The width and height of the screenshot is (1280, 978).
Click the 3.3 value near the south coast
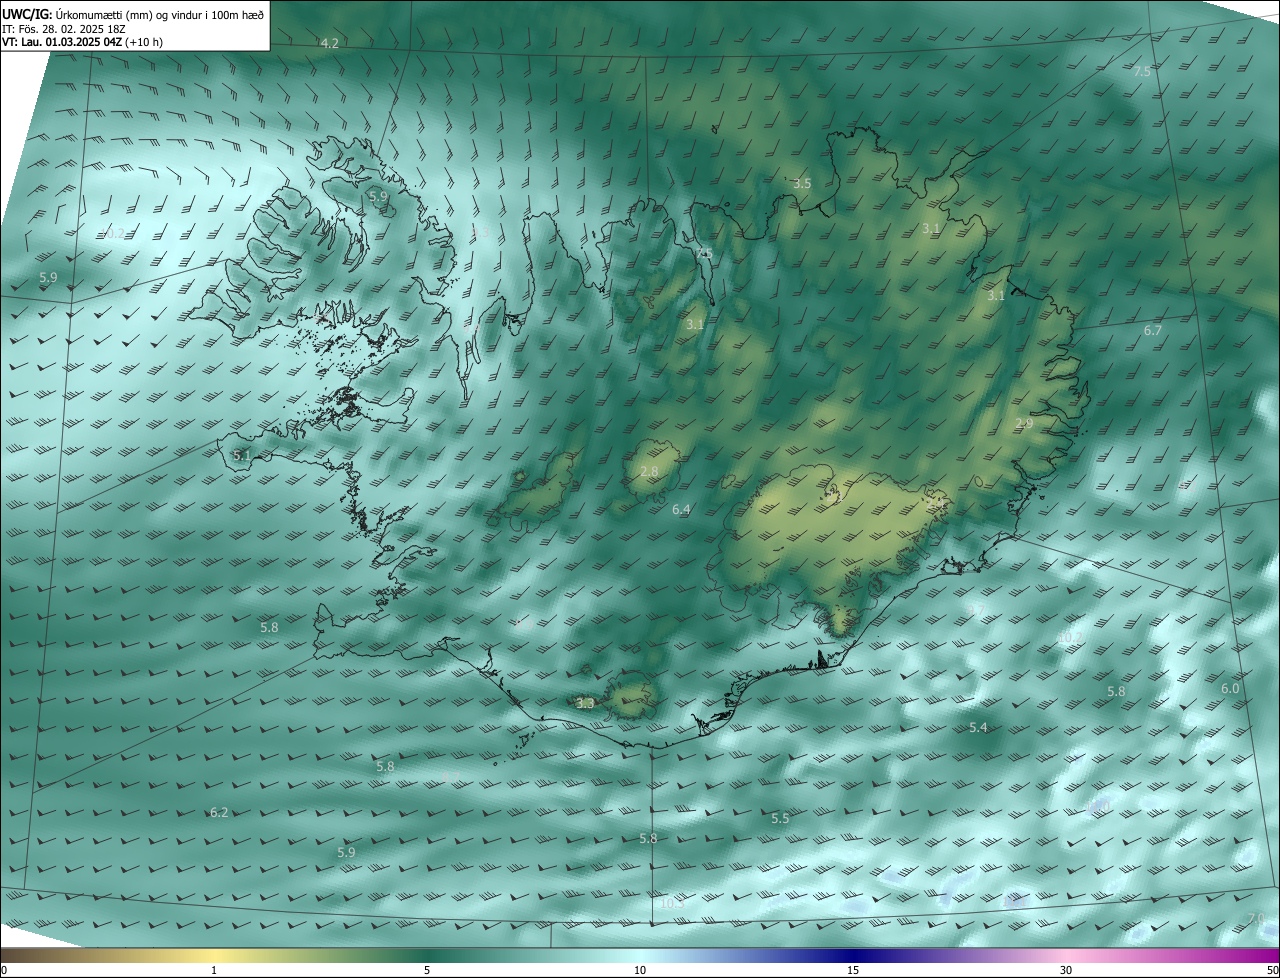(585, 704)
